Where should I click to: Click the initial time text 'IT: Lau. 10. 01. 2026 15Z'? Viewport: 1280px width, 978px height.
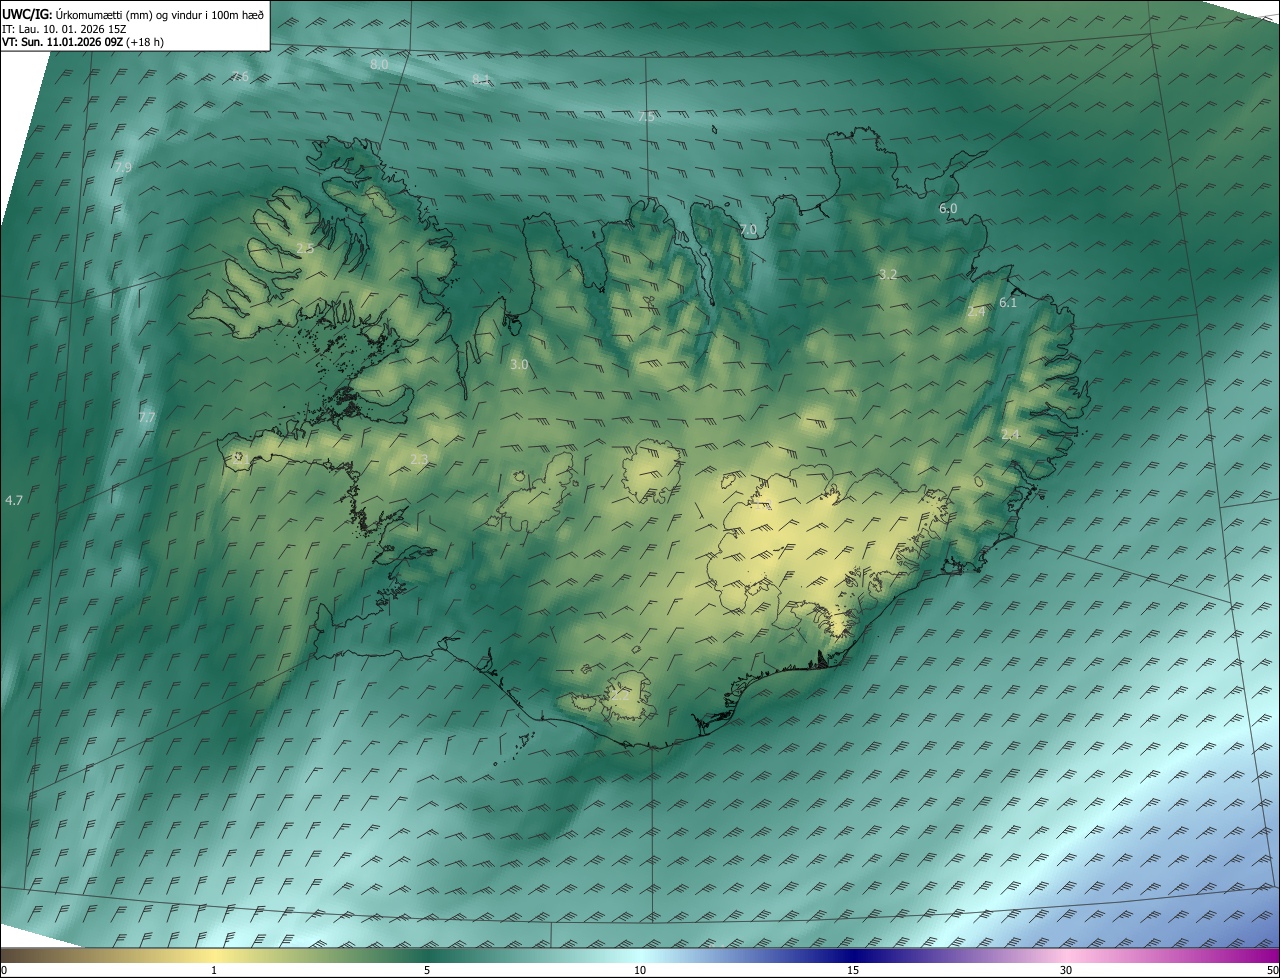click(64, 29)
